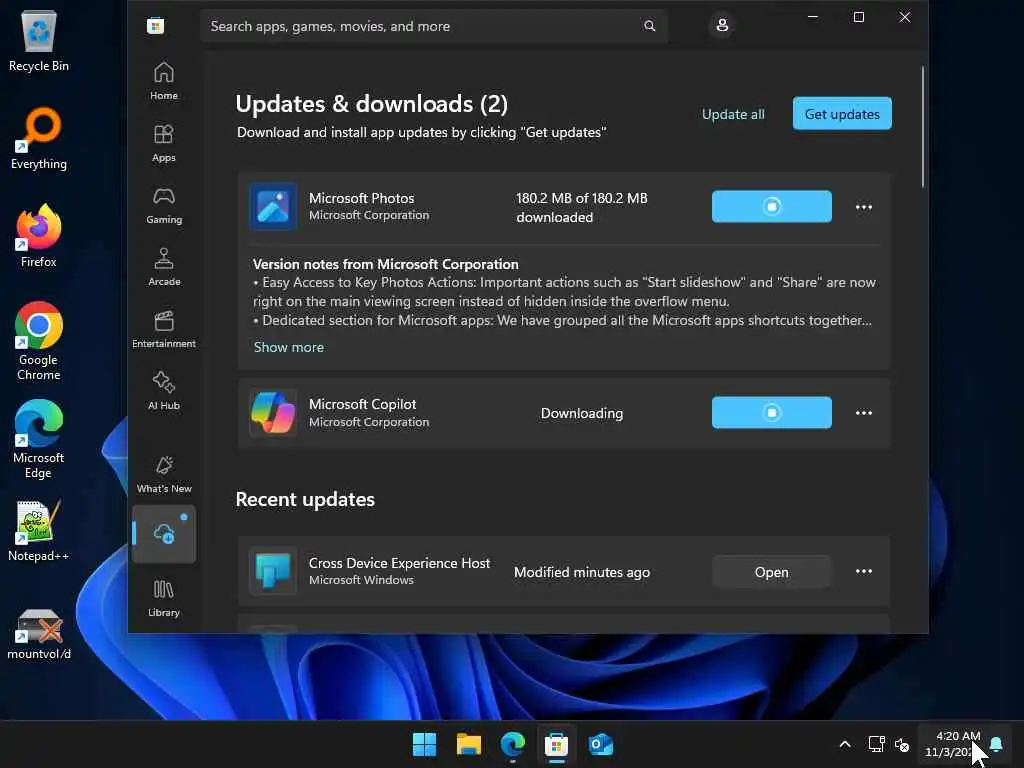Image resolution: width=1024 pixels, height=768 pixels.
Task: Open the taskbar clock and date
Action: (x=953, y=744)
